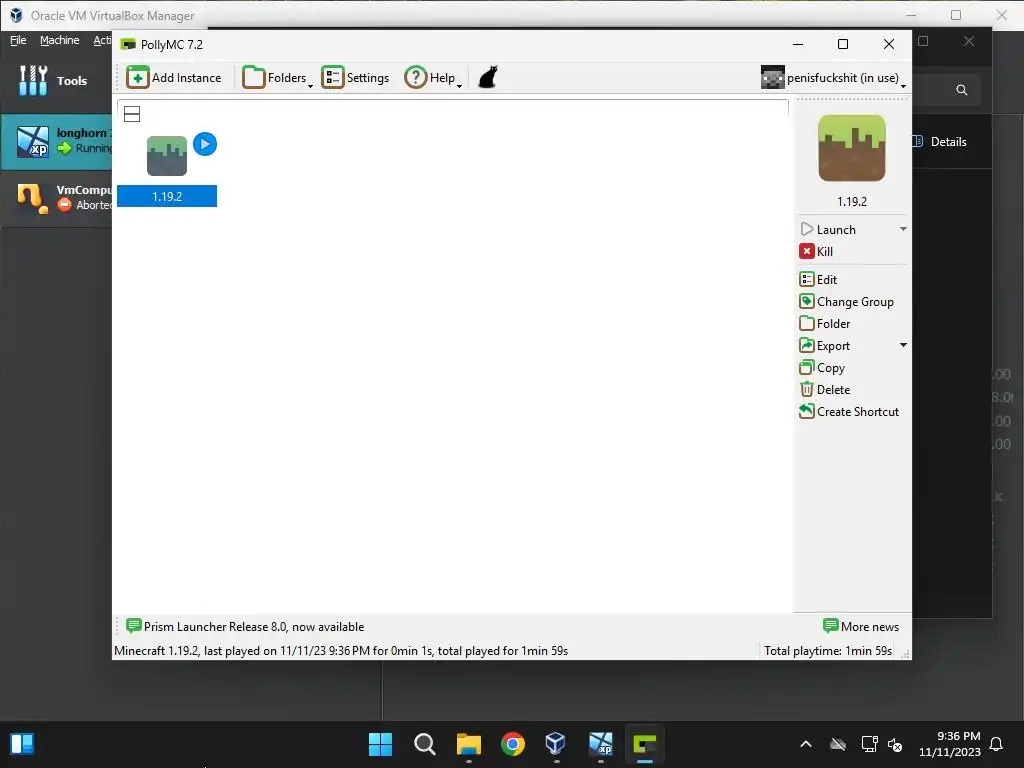Open the Widgets button on taskbar
Image resolution: width=1024 pixels, height=768 pixels.
[x=22, y=744]
